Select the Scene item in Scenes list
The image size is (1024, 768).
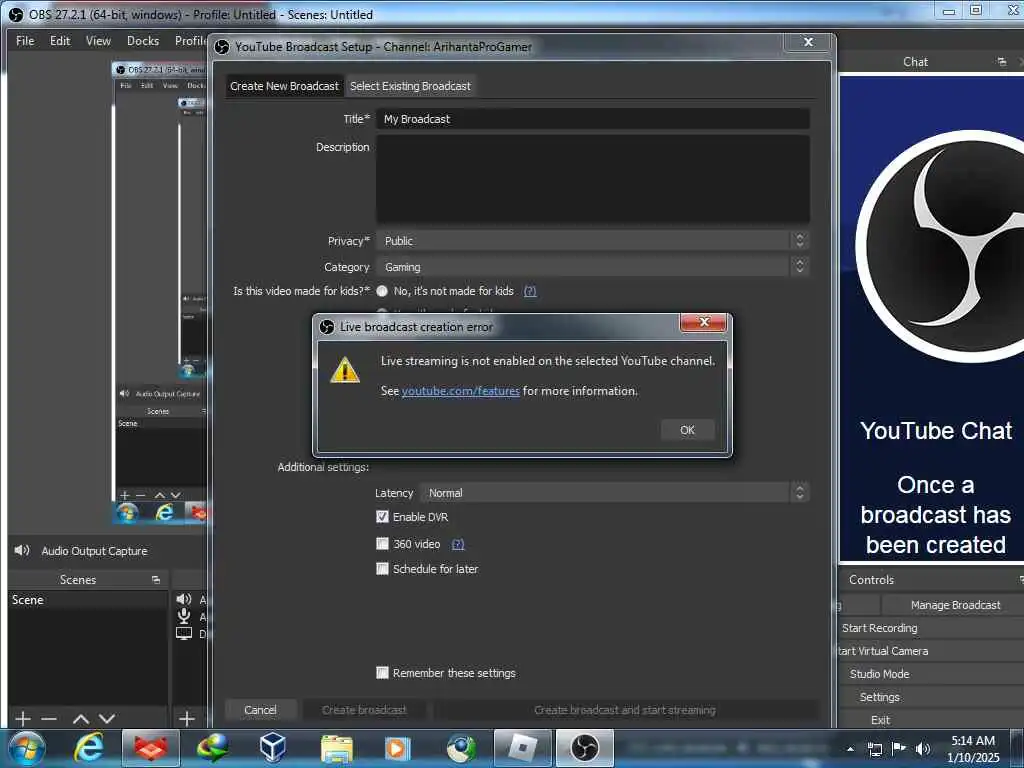pyautogui.click(x=87, y=600)
